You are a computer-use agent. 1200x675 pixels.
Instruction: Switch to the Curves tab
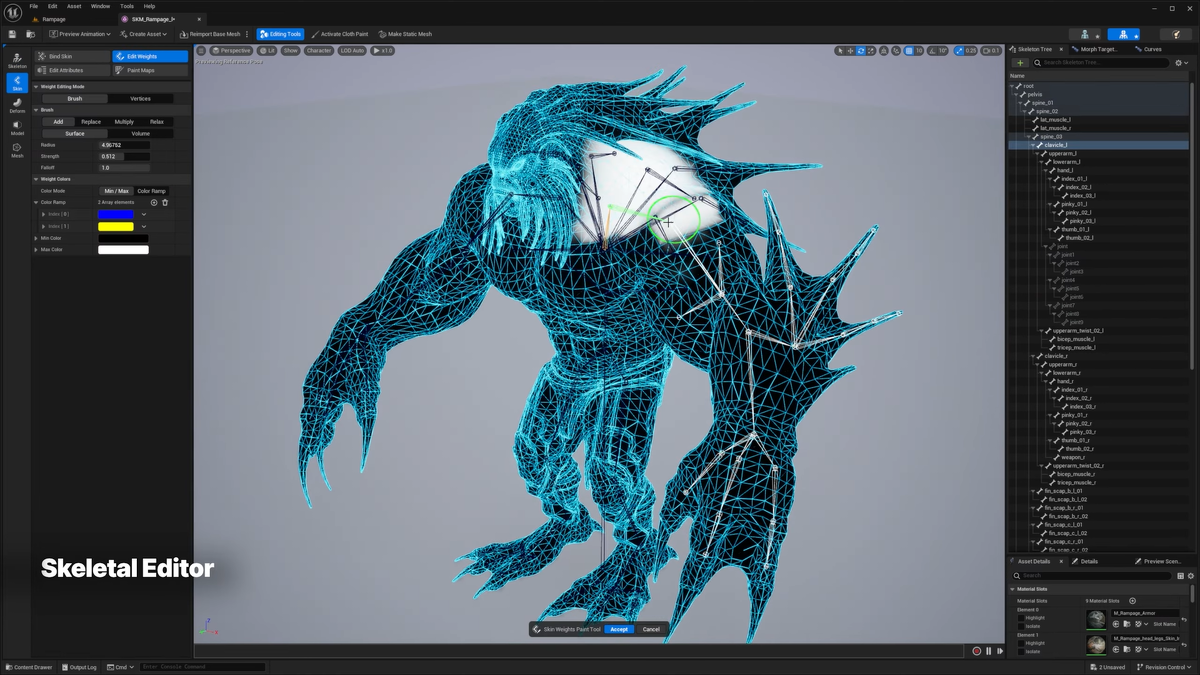click(x=1152, y=49)
